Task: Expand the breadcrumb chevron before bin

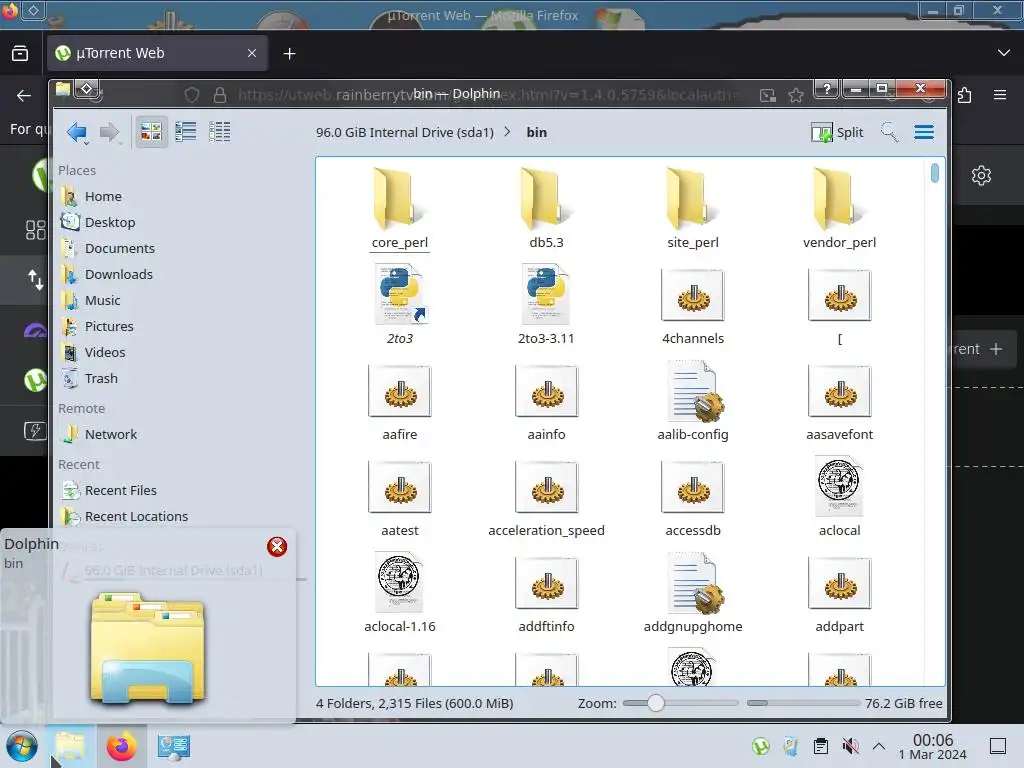Action: [507, 133]
